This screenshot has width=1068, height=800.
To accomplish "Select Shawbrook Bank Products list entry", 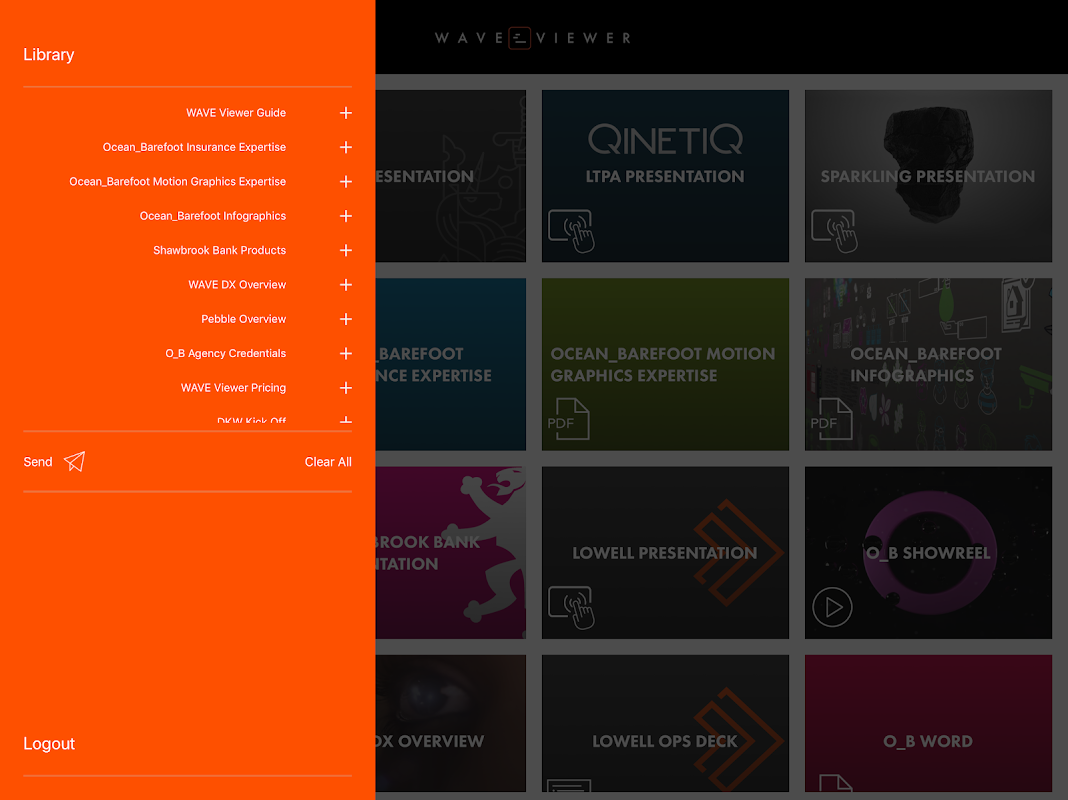I will tap(219, 251).
